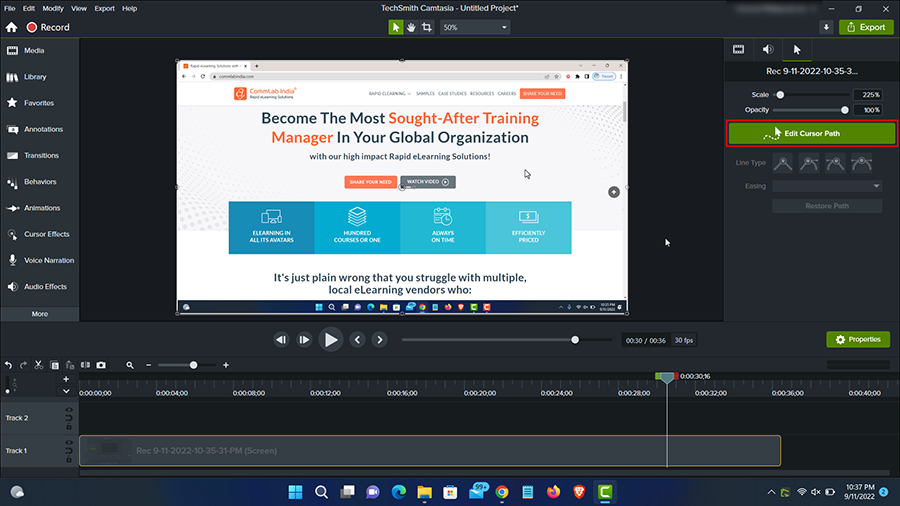Viewport: 900px width, 506px height.
Task: Click the 30 fps indicator
Action: 684,340
